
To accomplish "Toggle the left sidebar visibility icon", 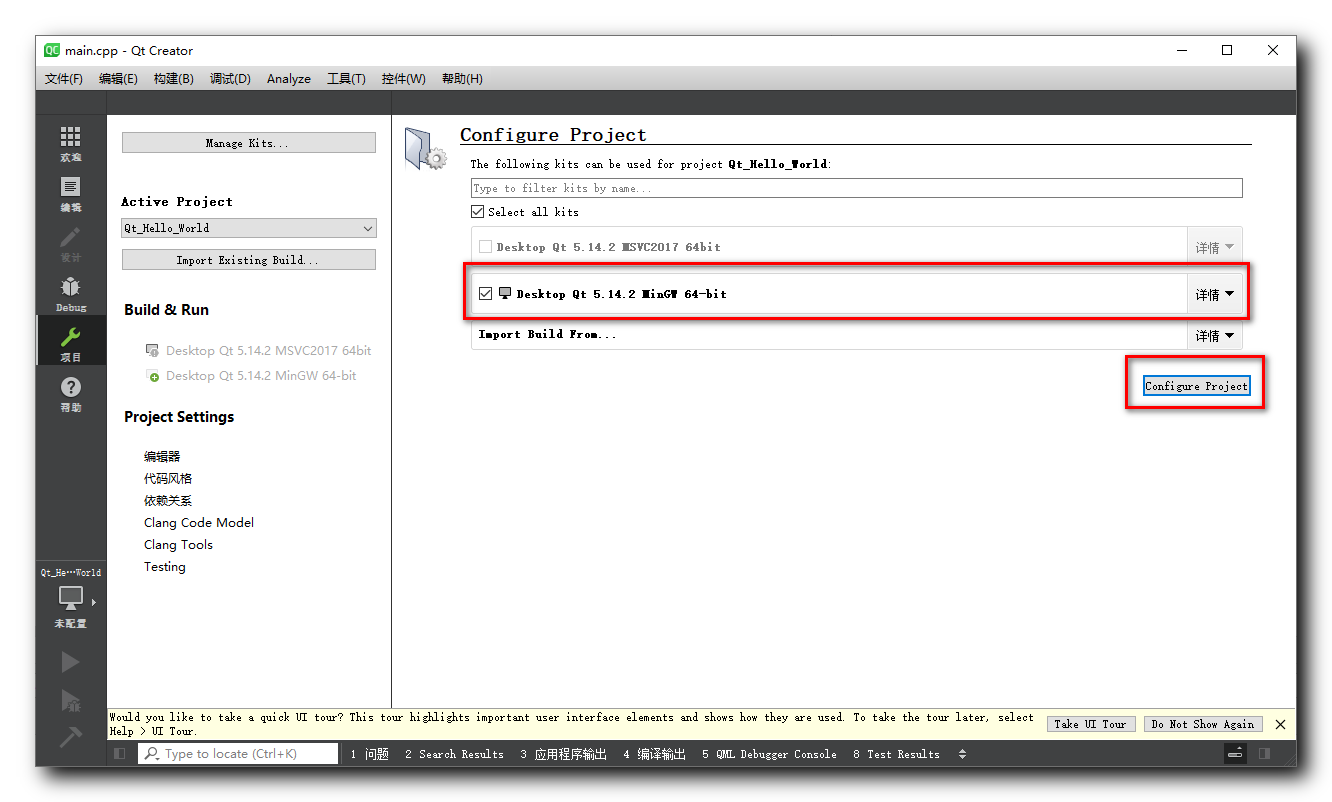I will [119, 754].
